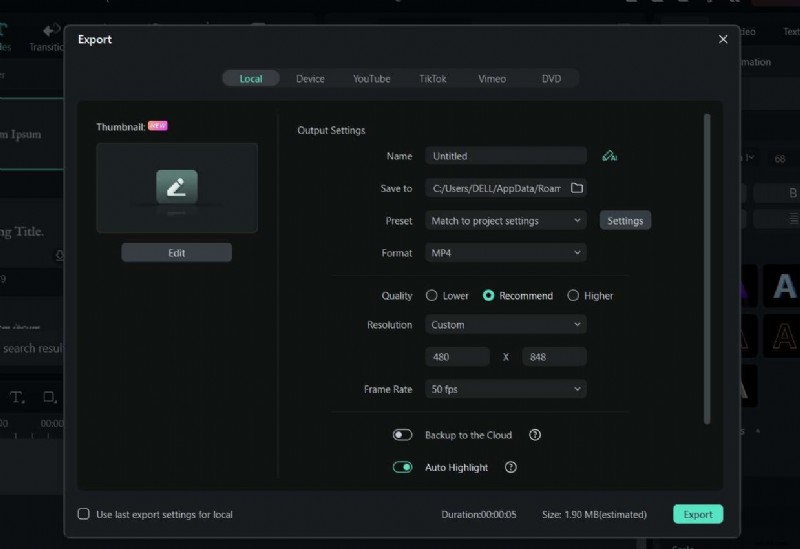The height and width of the screenshot is (549, 800).
Task: Expand the Resolution Custom dropdown
Action: [x=506, y=325]
